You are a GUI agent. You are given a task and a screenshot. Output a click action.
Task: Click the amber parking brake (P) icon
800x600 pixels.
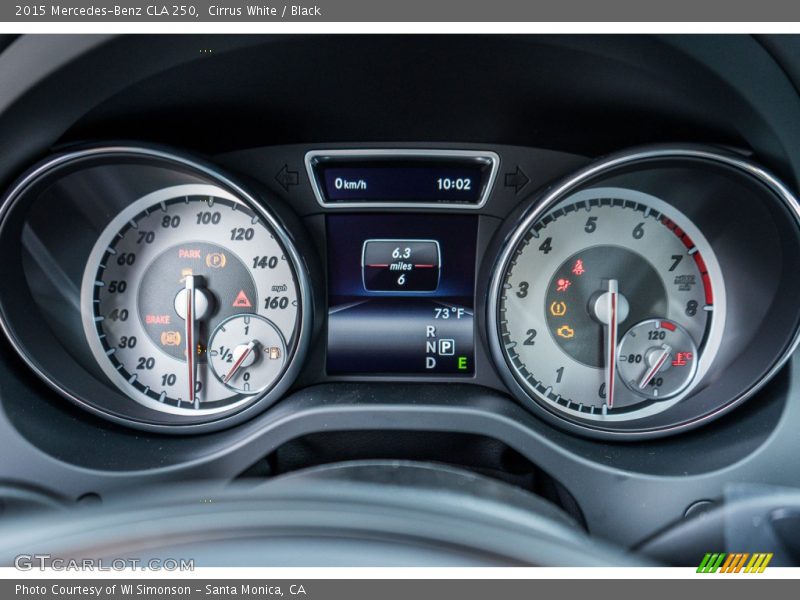216,261
